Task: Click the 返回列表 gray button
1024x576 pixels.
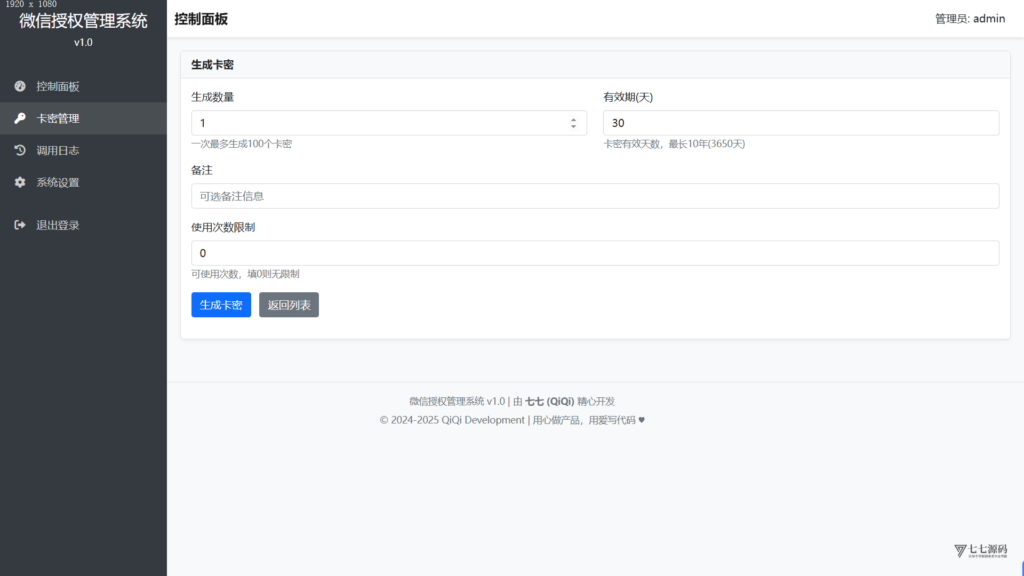Action: (x=289, y=305)
